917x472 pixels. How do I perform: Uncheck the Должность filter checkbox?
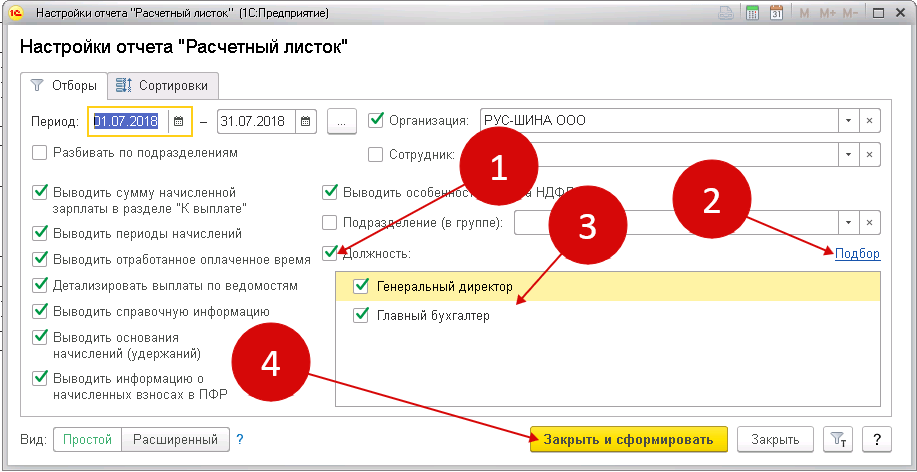331,254
